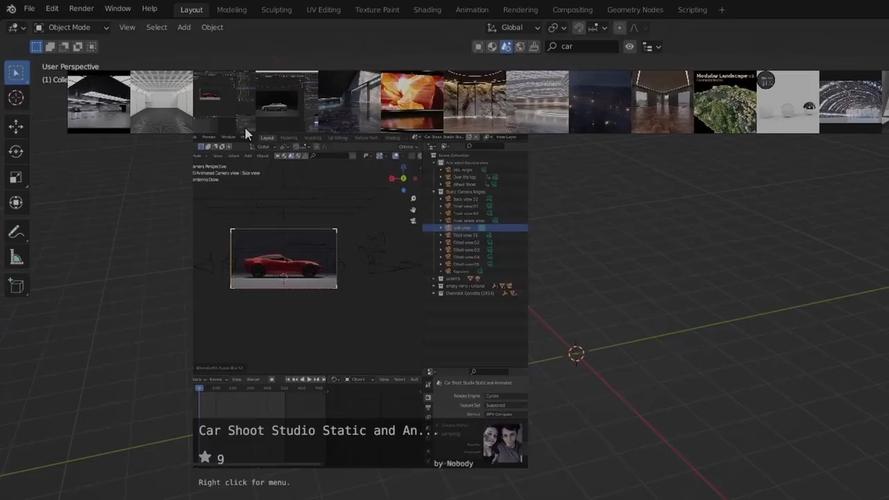Switch to the Geometry Nodes workspace
889x500 pixels.
point(635,10)
